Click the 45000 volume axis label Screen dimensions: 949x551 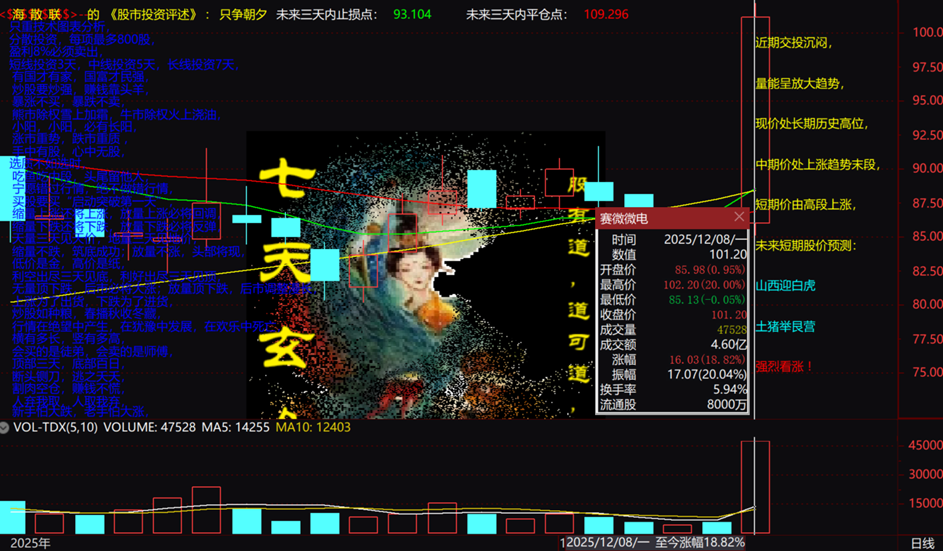[x=925, y=445]
